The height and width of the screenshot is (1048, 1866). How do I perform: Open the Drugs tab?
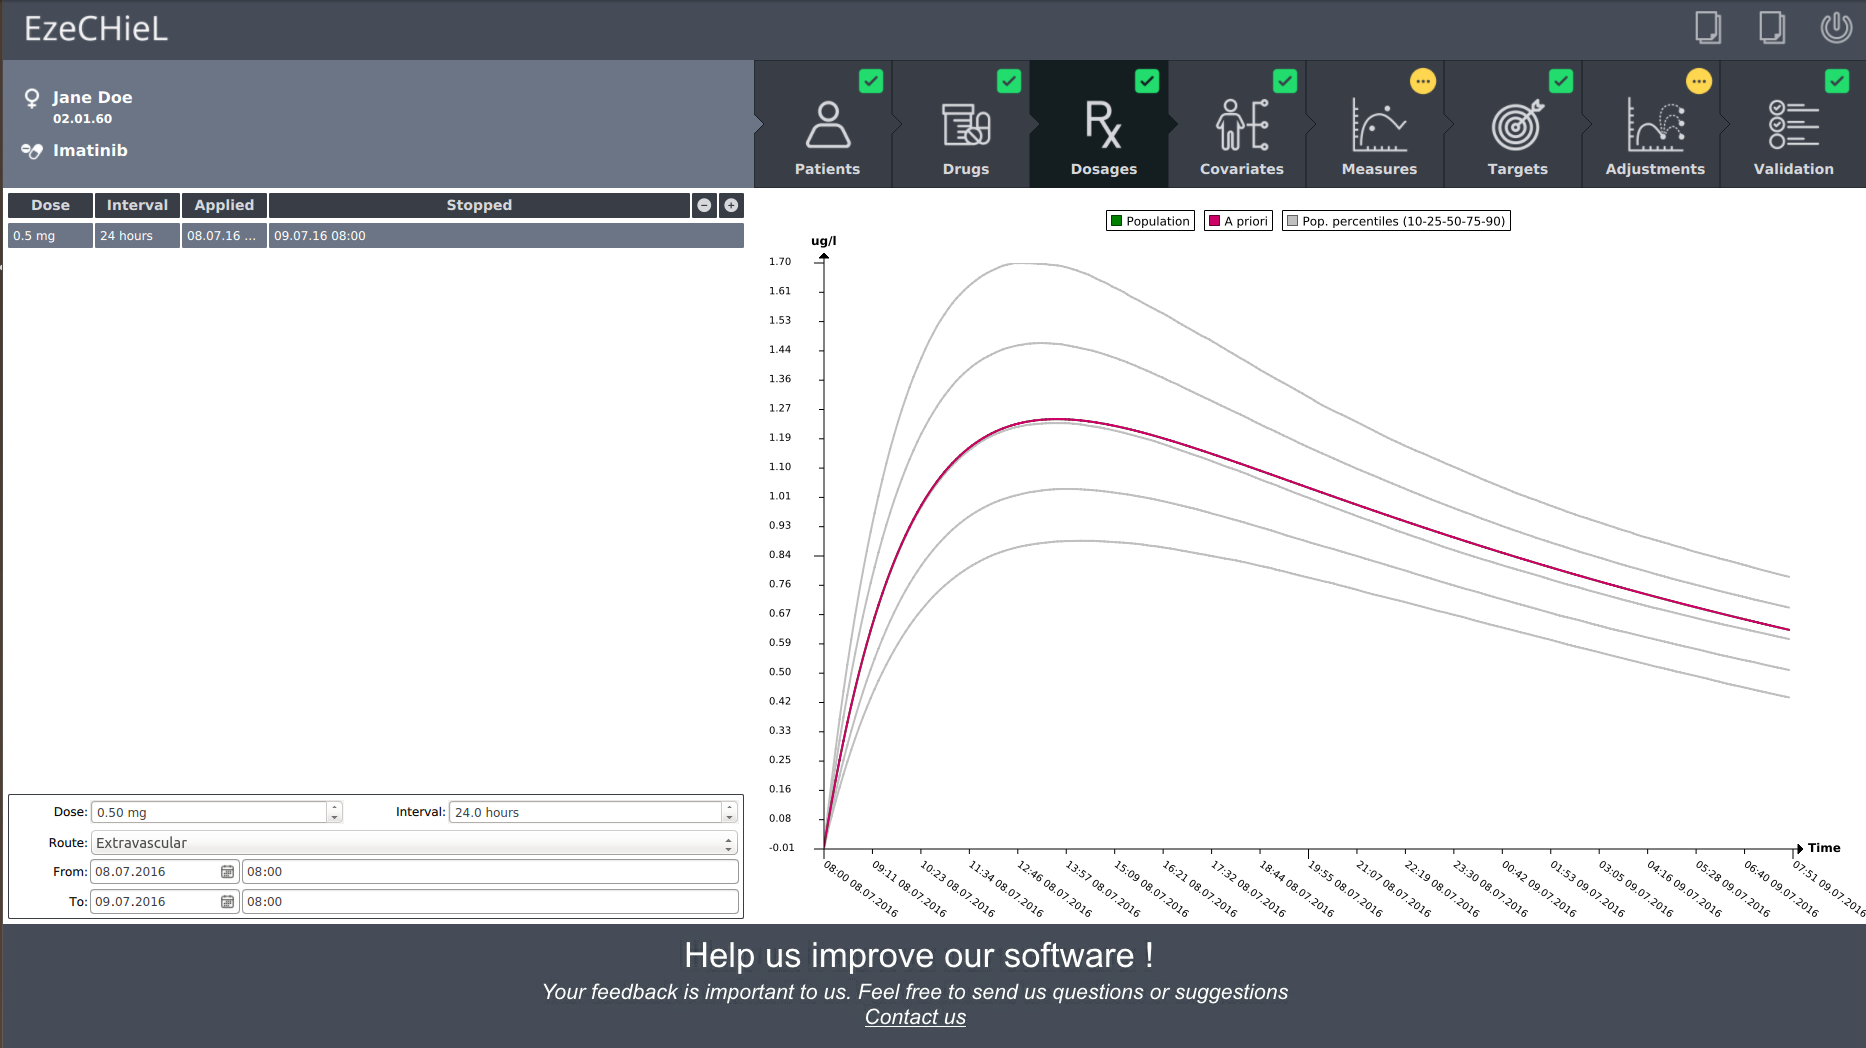(x=964, y=124)
